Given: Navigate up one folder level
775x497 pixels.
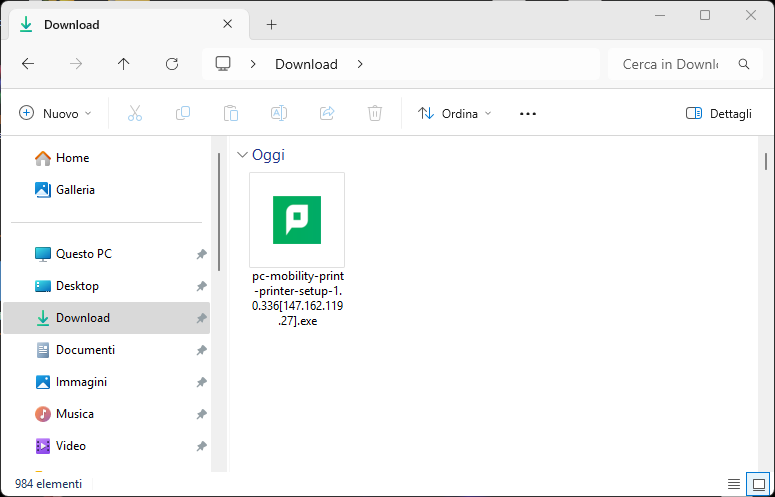Looking at the screenshot, I should [x=123, y=64].
